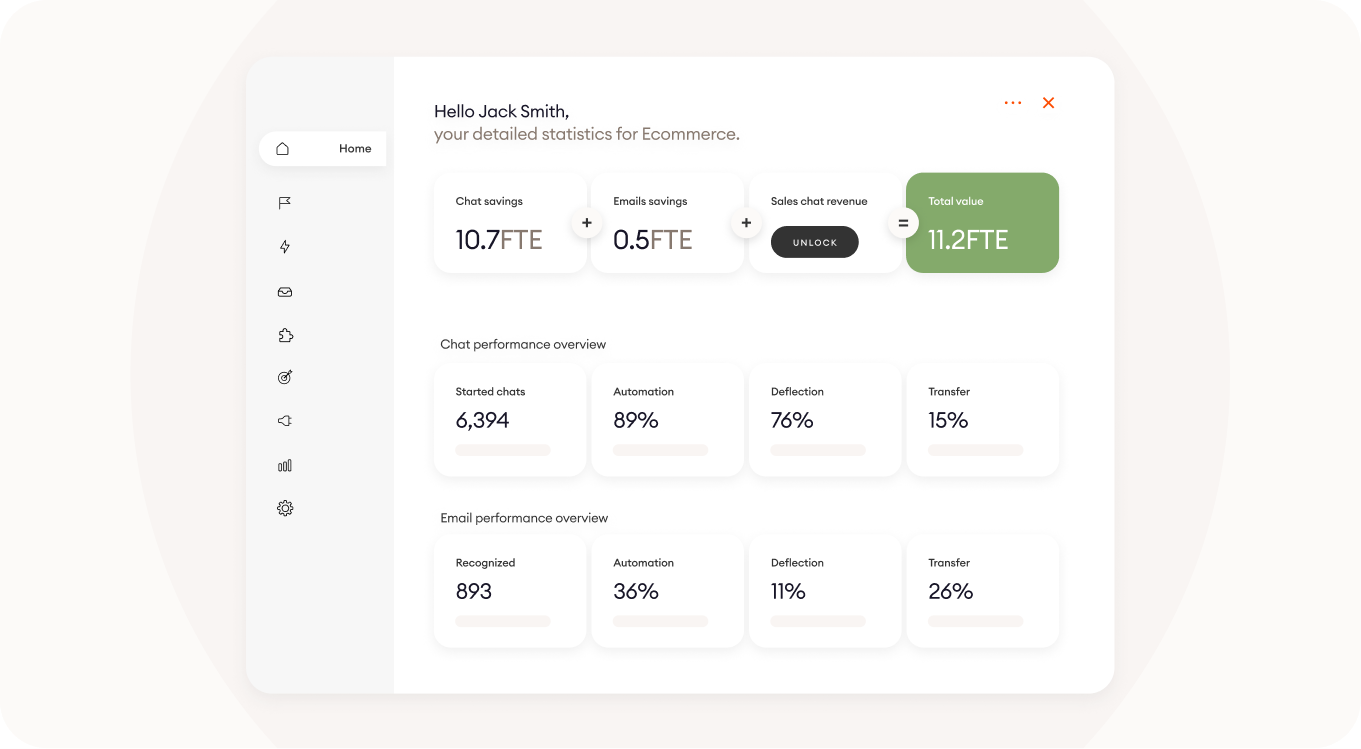Click the Transfer 26% card

(982, 590)
